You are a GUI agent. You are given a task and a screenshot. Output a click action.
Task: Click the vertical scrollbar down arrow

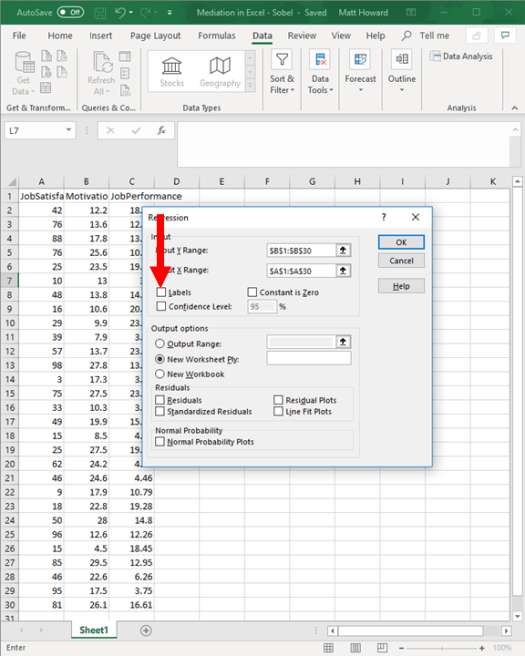(x=517, y=616)
